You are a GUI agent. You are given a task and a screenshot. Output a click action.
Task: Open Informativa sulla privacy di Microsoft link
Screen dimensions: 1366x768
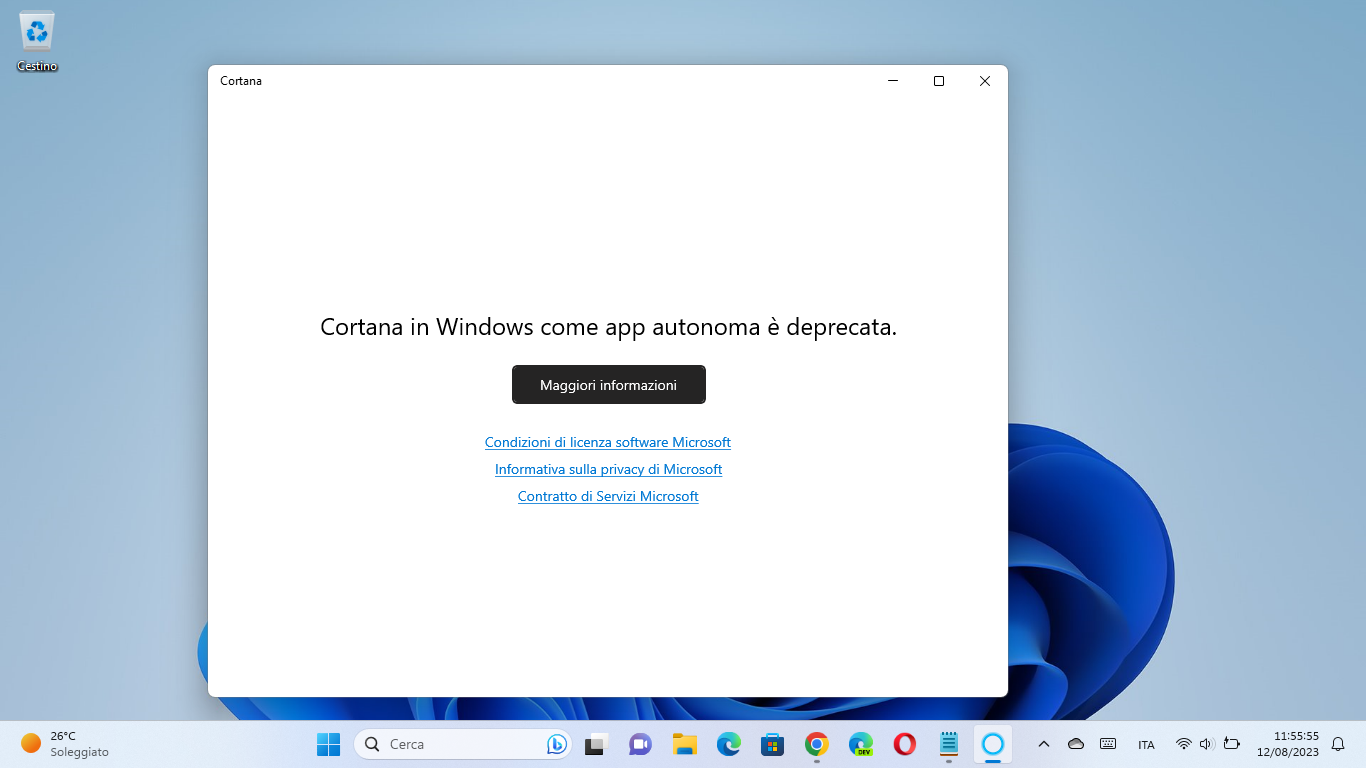click(x=608, y=469)
